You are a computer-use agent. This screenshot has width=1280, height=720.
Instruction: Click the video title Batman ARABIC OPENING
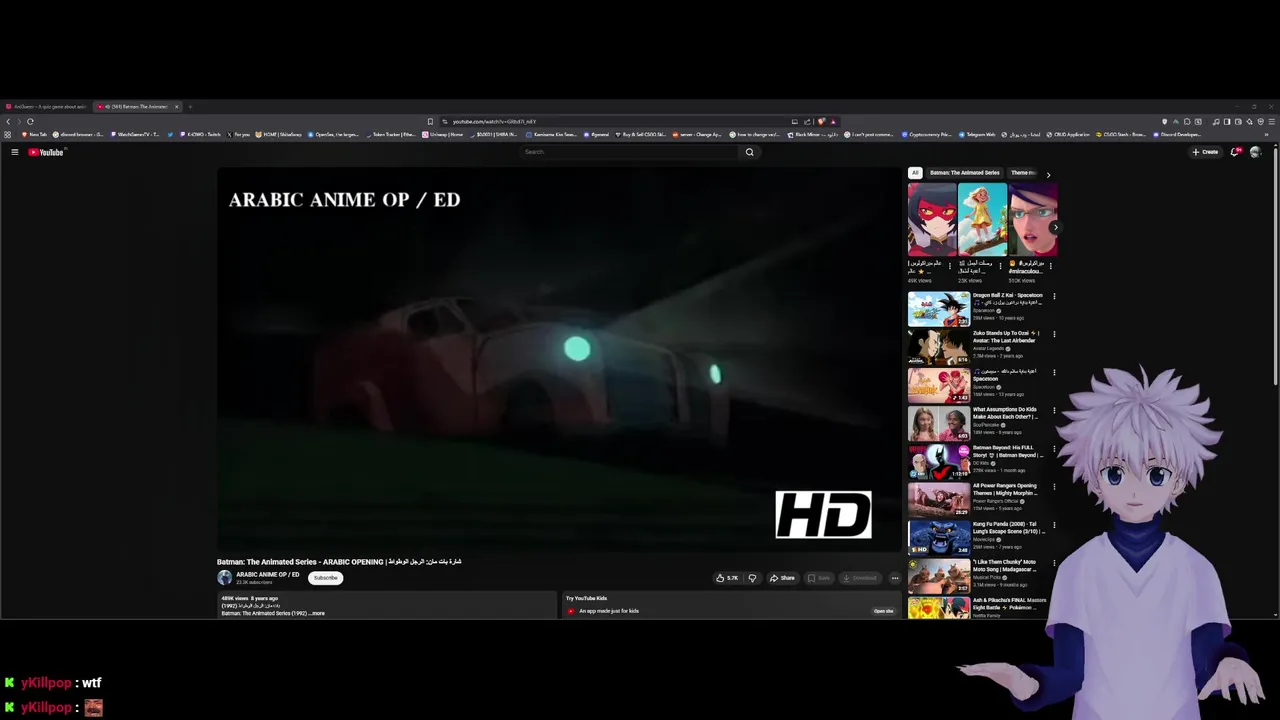pos(339,562)
